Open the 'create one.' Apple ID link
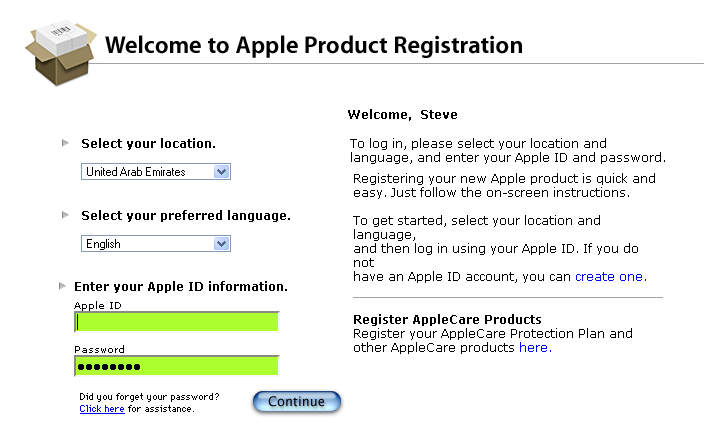 point(611,277)
